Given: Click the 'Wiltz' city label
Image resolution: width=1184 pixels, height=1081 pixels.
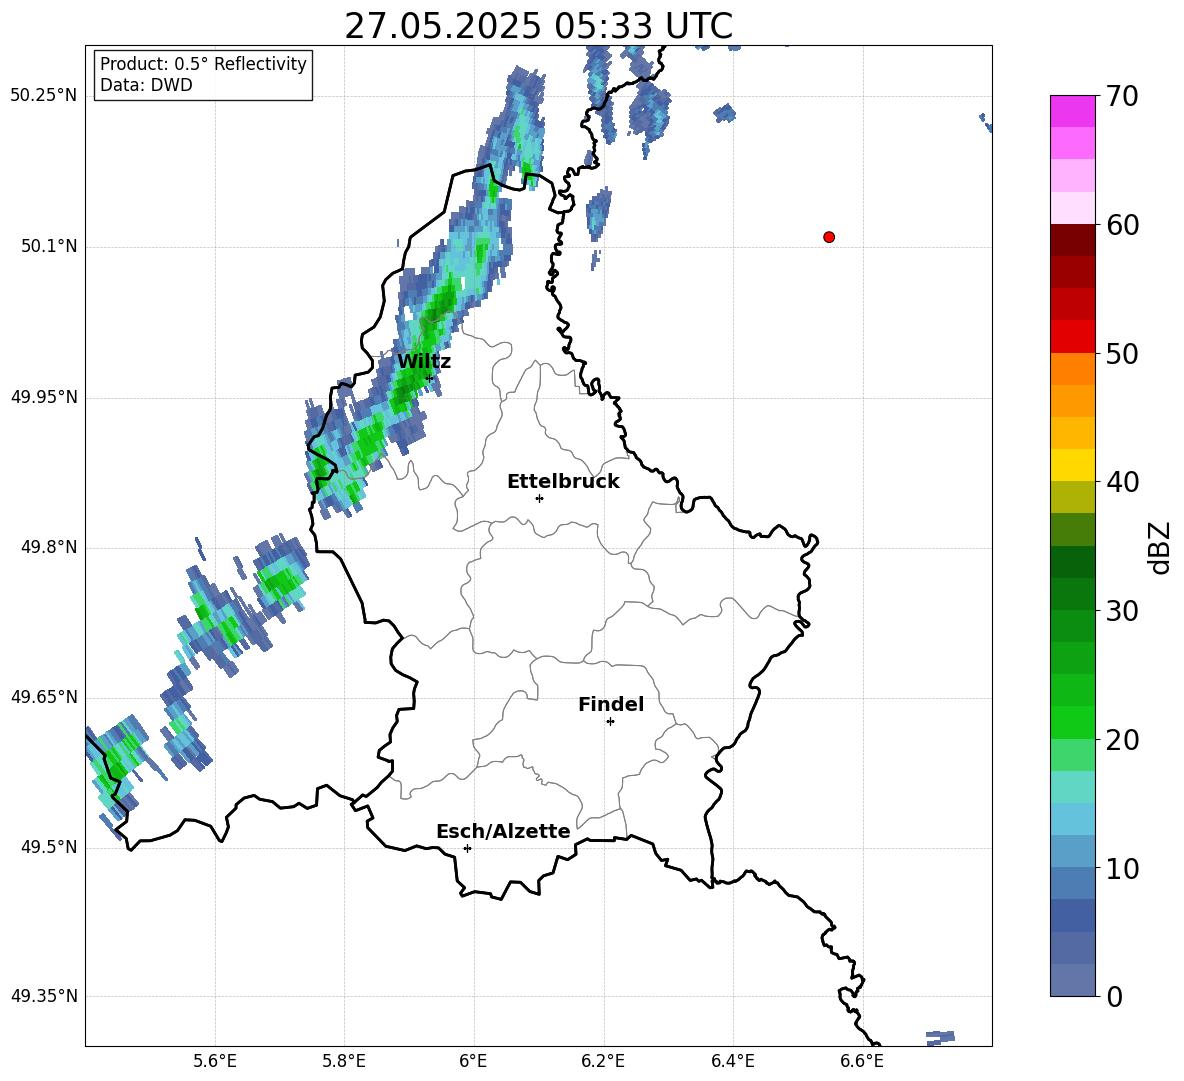Looking at the screenshot, I should (x=424, y=362).
